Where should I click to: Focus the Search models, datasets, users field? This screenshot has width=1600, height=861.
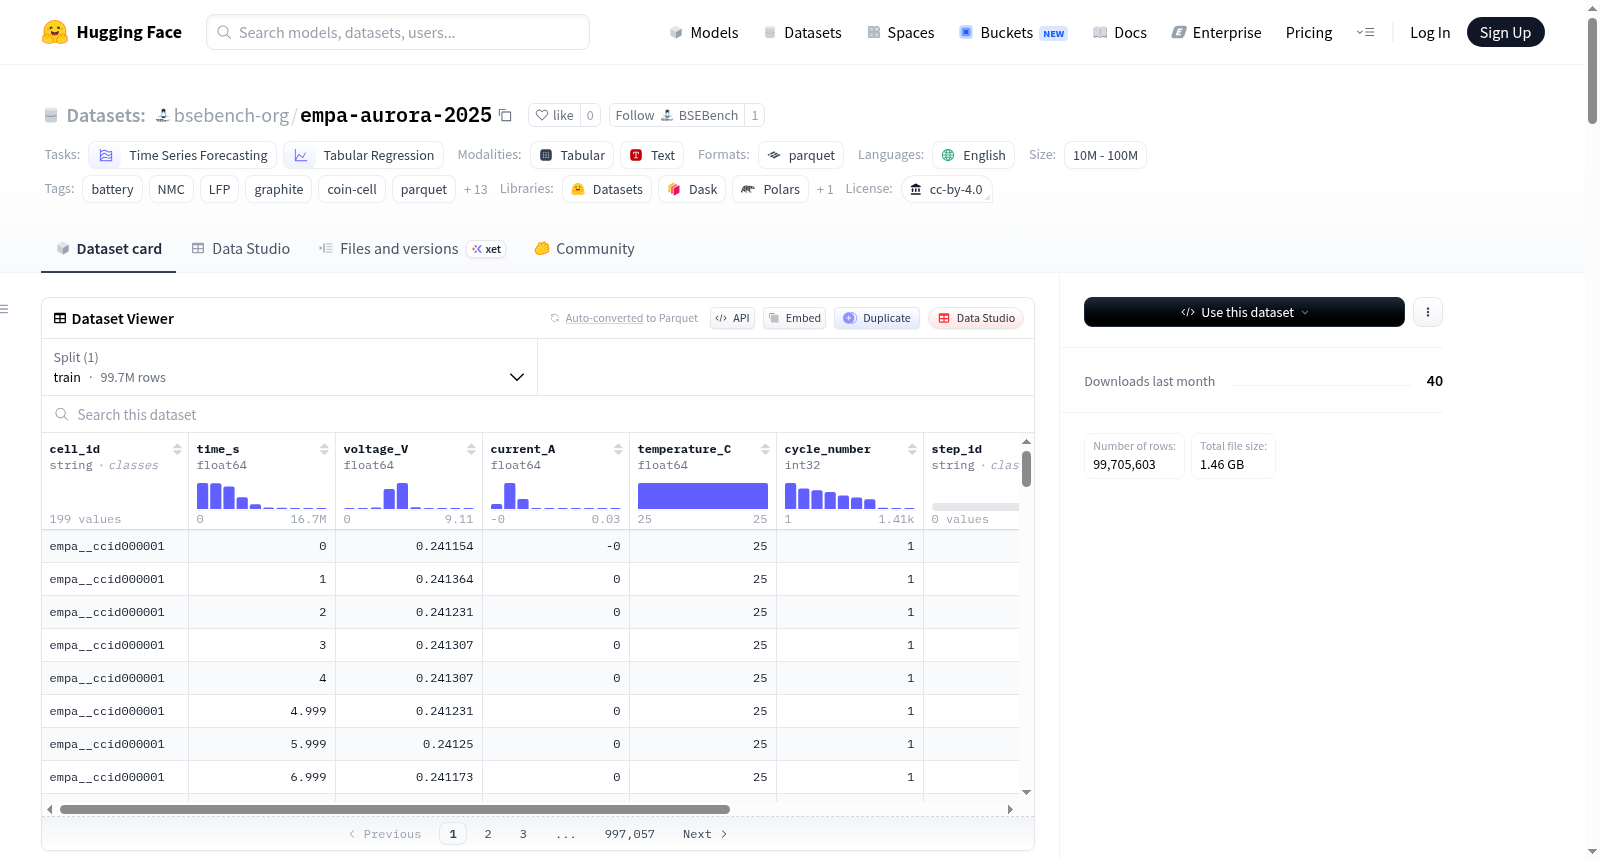(x=398, y=32)
